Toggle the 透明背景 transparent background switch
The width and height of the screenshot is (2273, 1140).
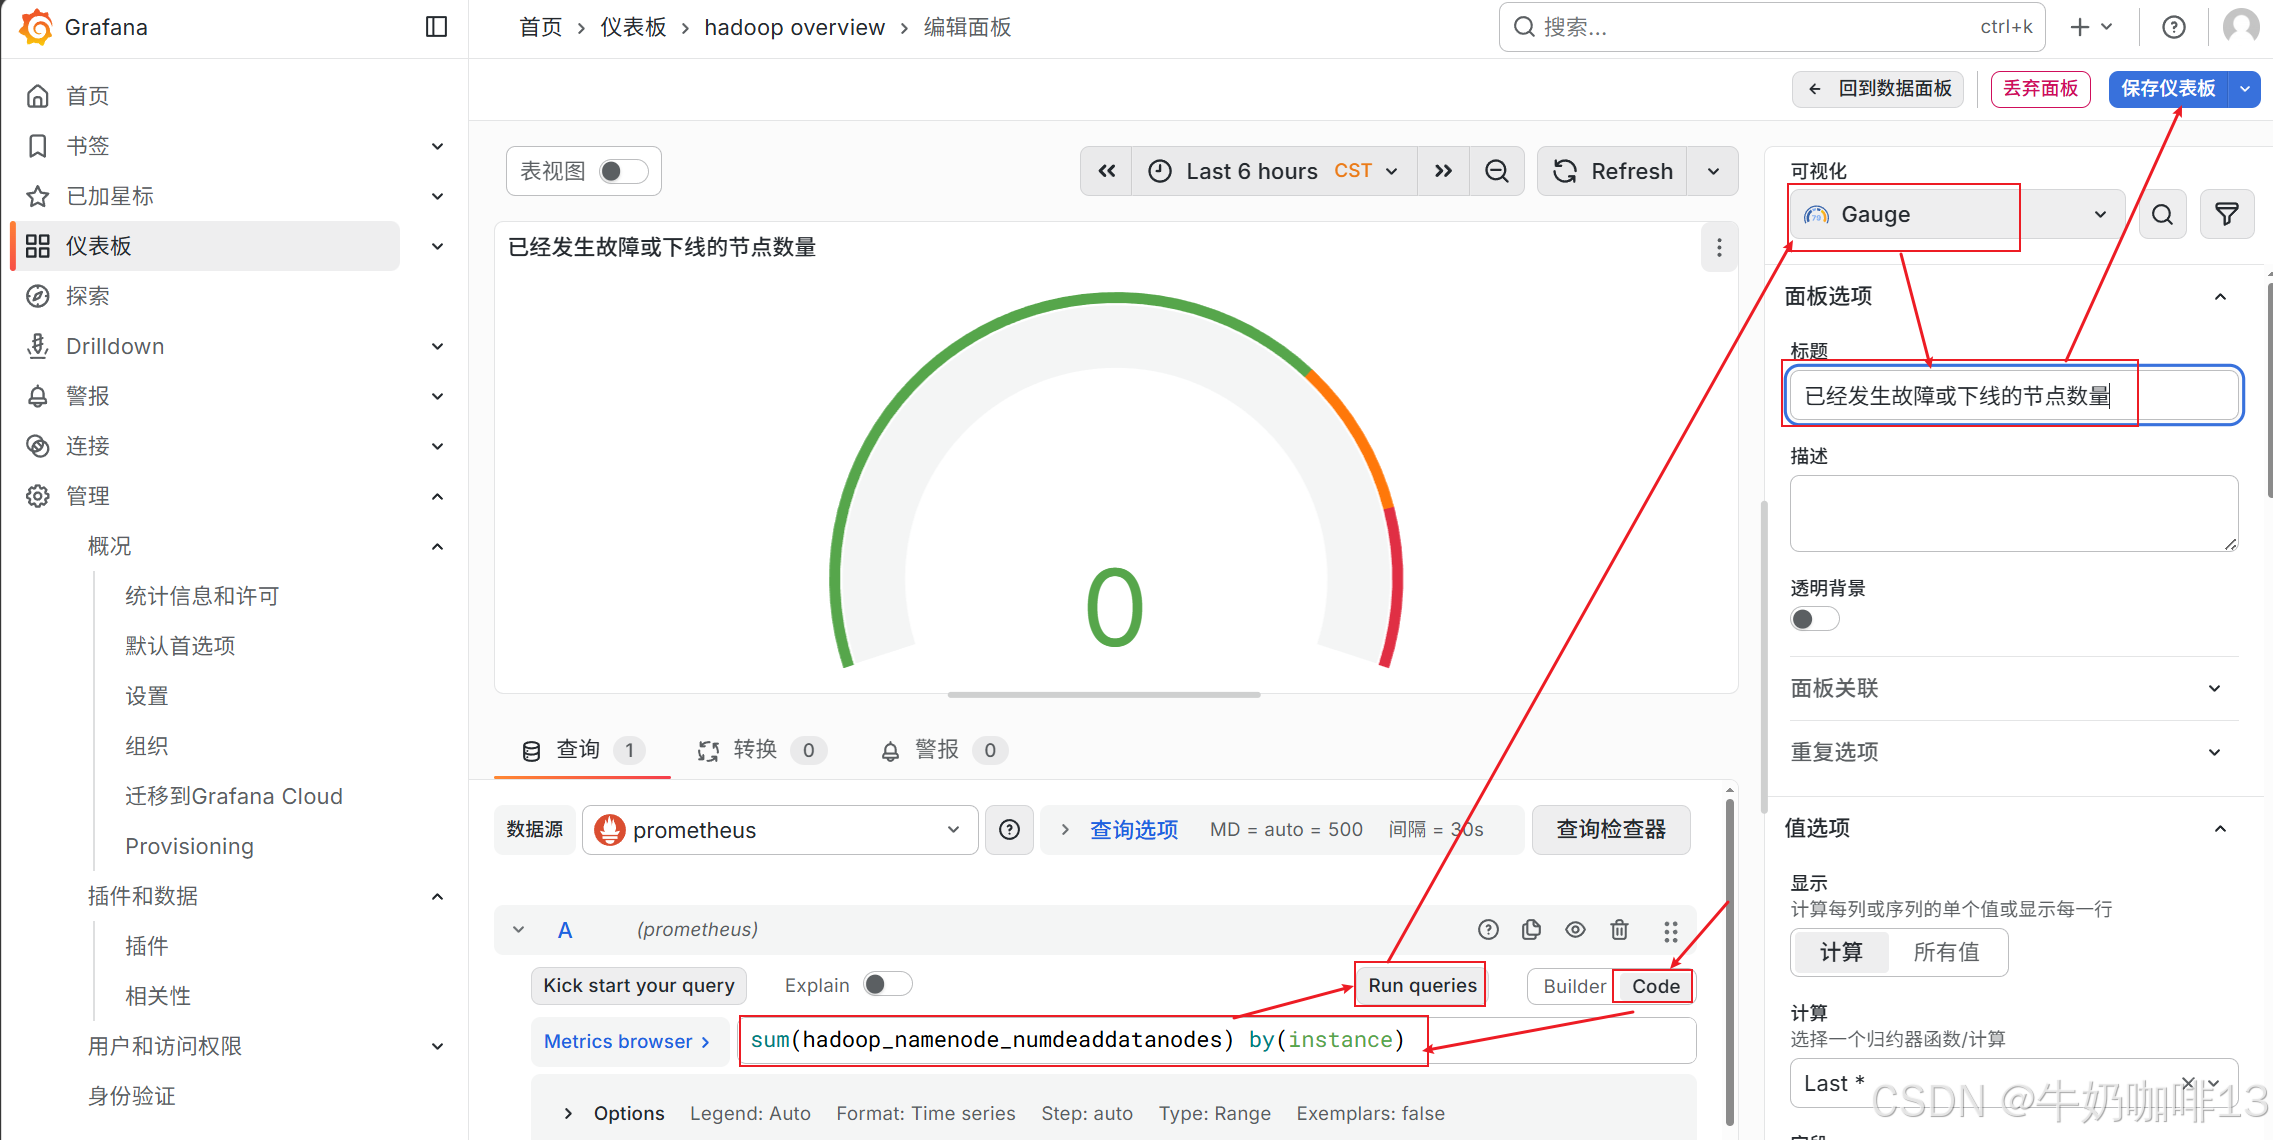[x=1814, y=619]
